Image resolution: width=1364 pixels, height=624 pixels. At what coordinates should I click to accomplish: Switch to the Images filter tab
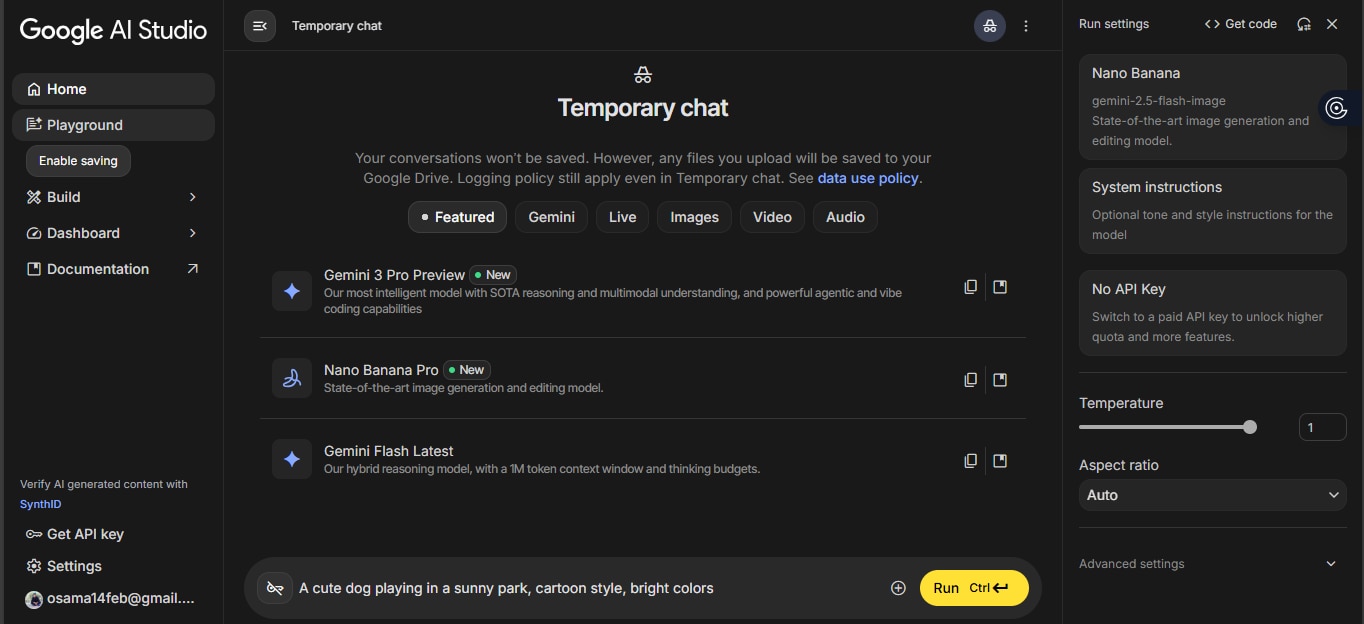point(694,217)
